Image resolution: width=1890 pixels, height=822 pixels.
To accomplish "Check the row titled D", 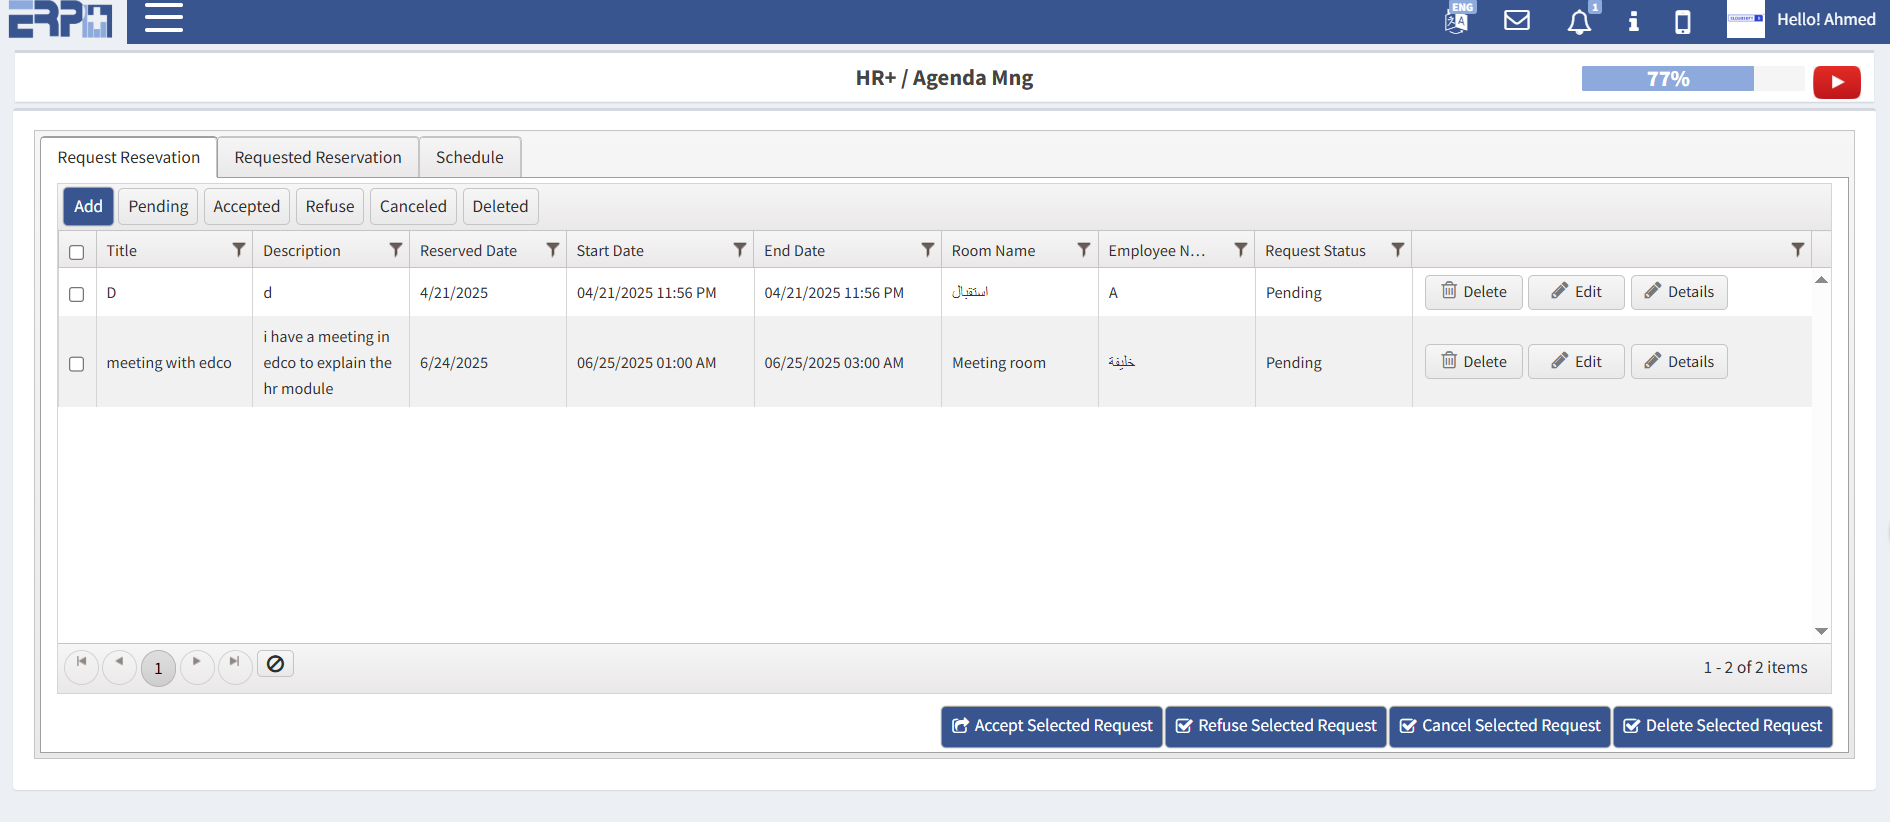I will pos(77,294).
